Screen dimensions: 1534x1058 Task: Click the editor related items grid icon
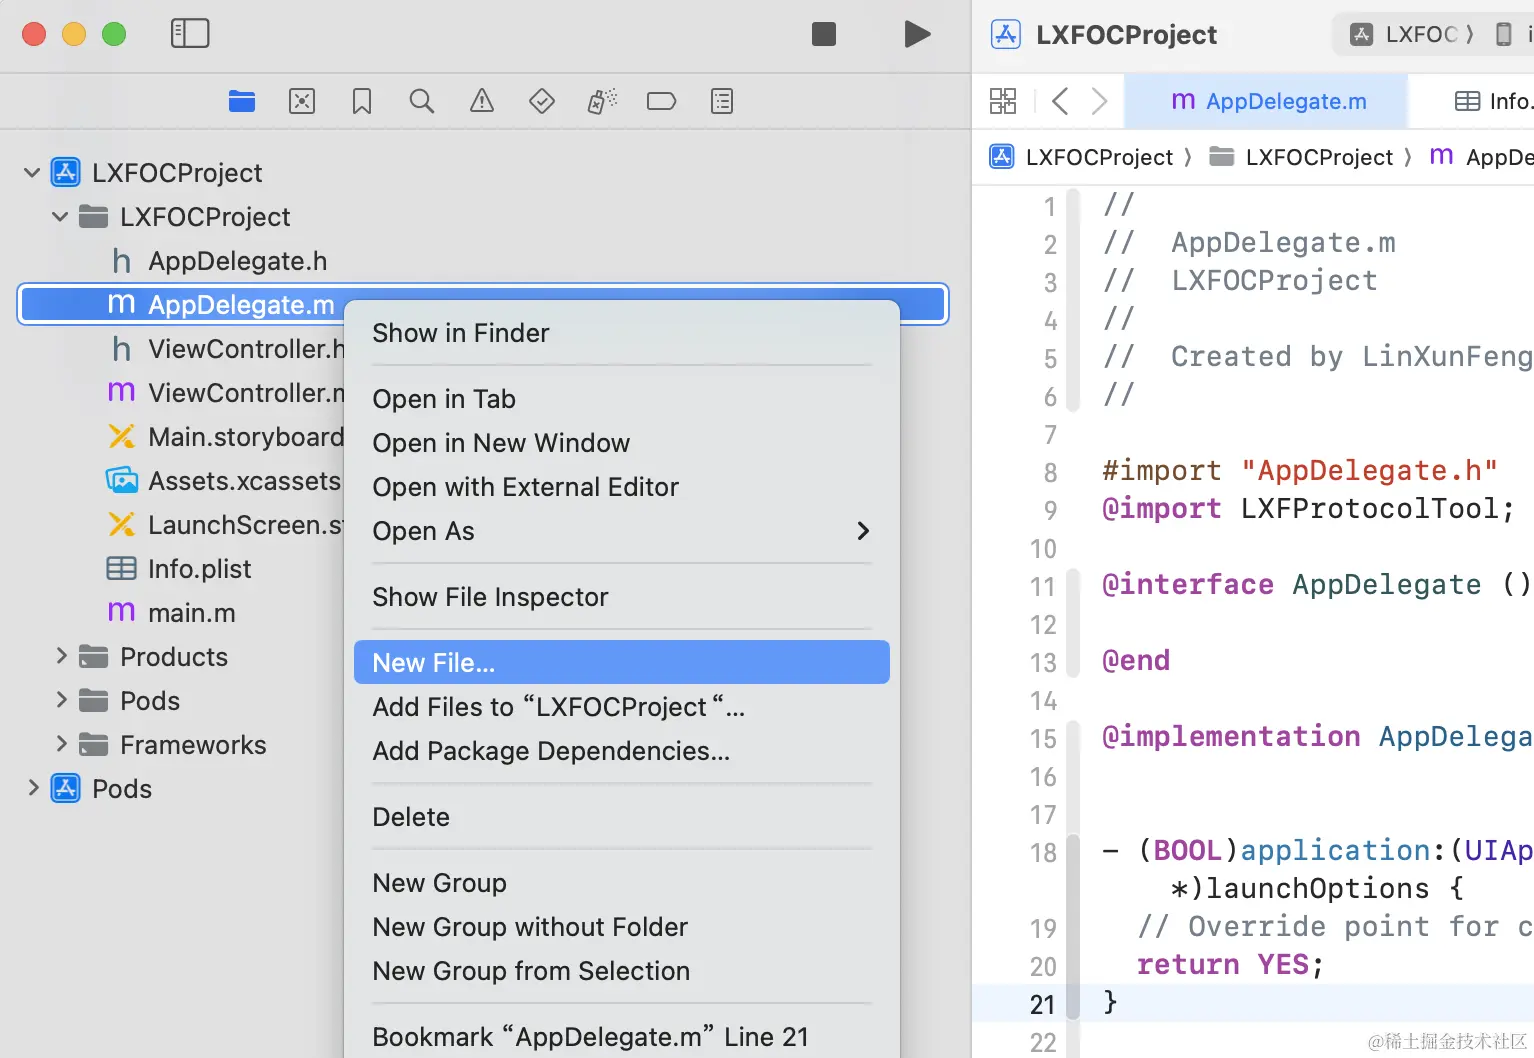1002,101
